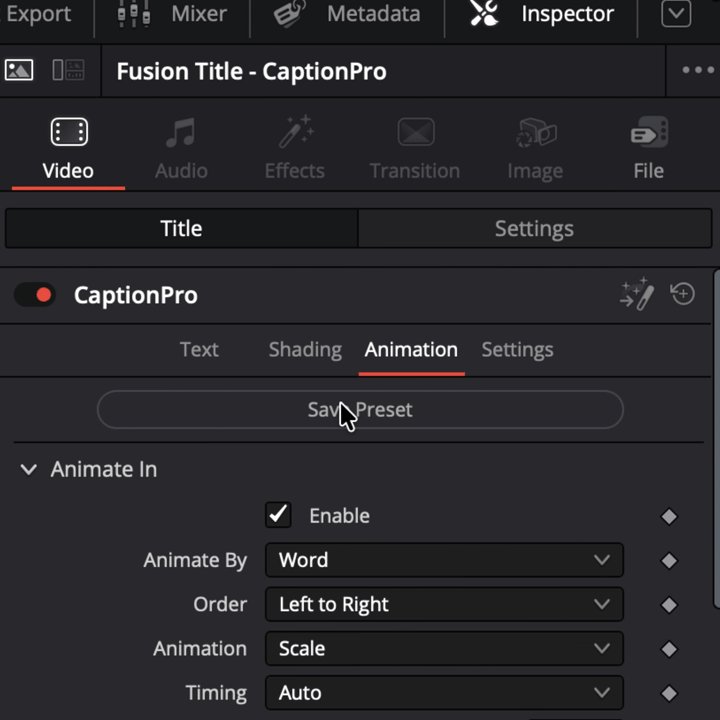Click the Inspector vertical scrollbar
Viewport: 720px width, 720px height.
tap(716, 439)
